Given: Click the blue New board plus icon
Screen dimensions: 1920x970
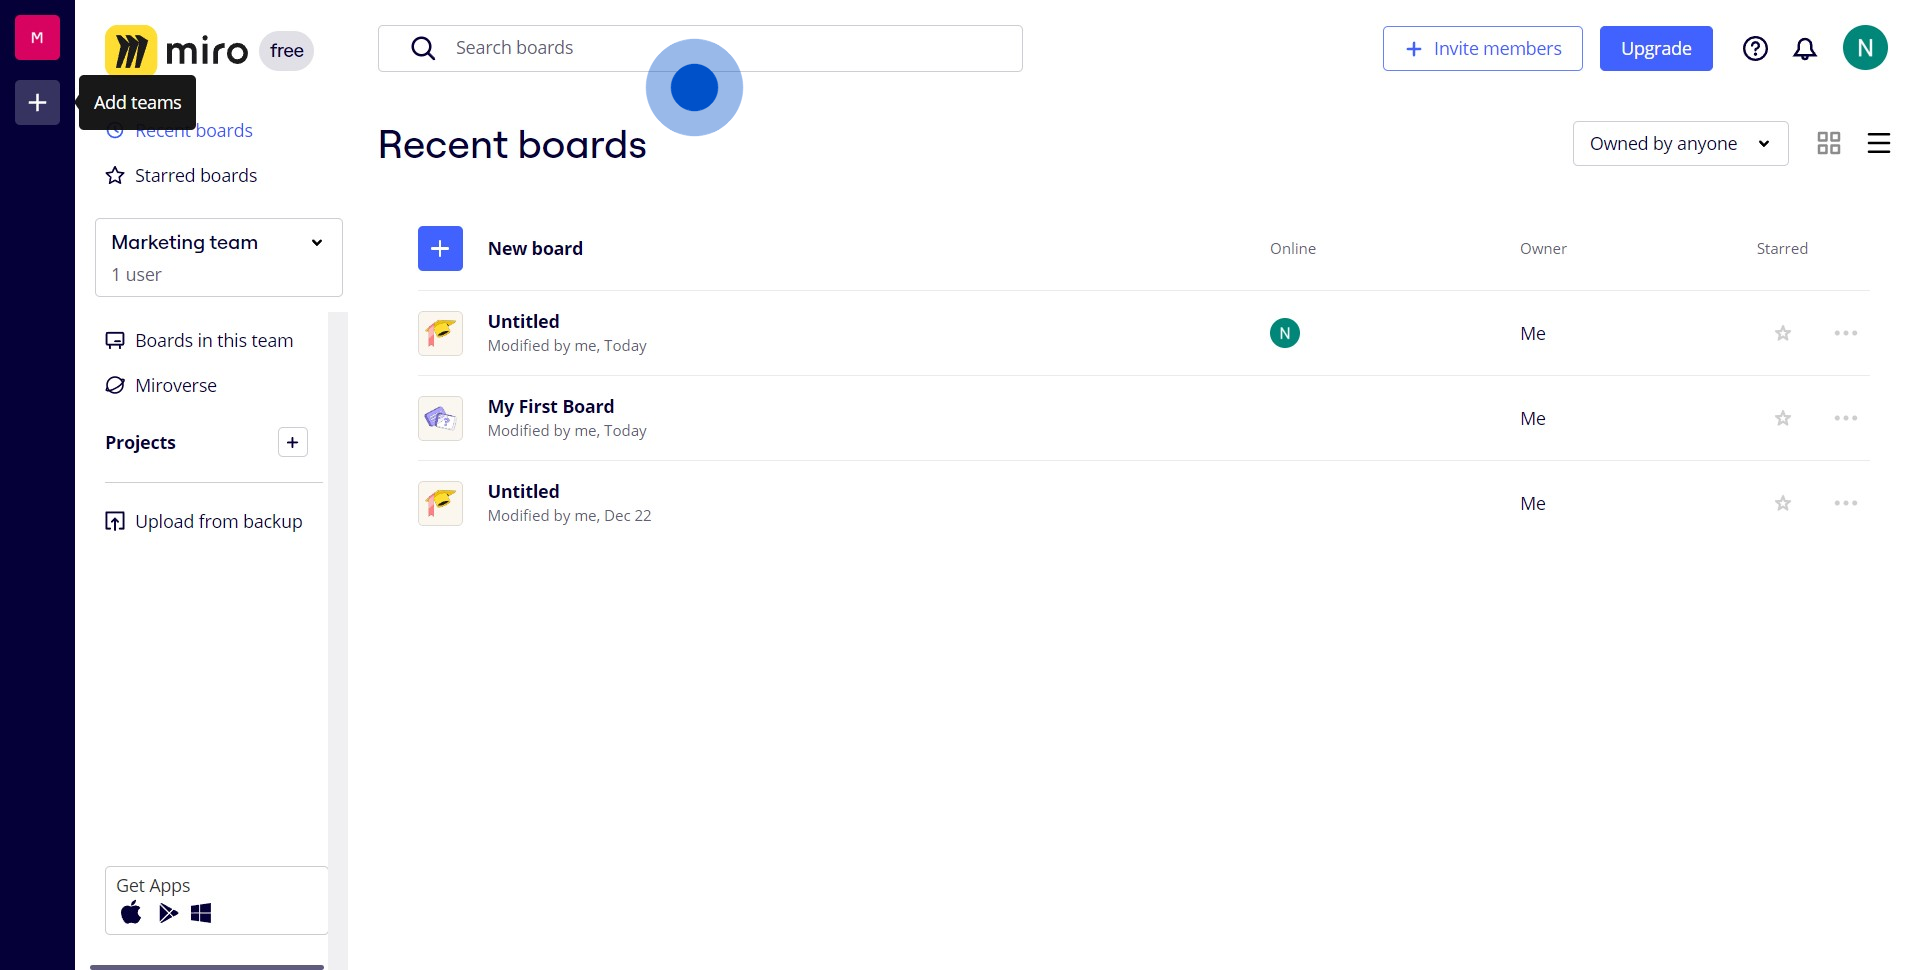Looking at the screenshot, I should point(440,249).
